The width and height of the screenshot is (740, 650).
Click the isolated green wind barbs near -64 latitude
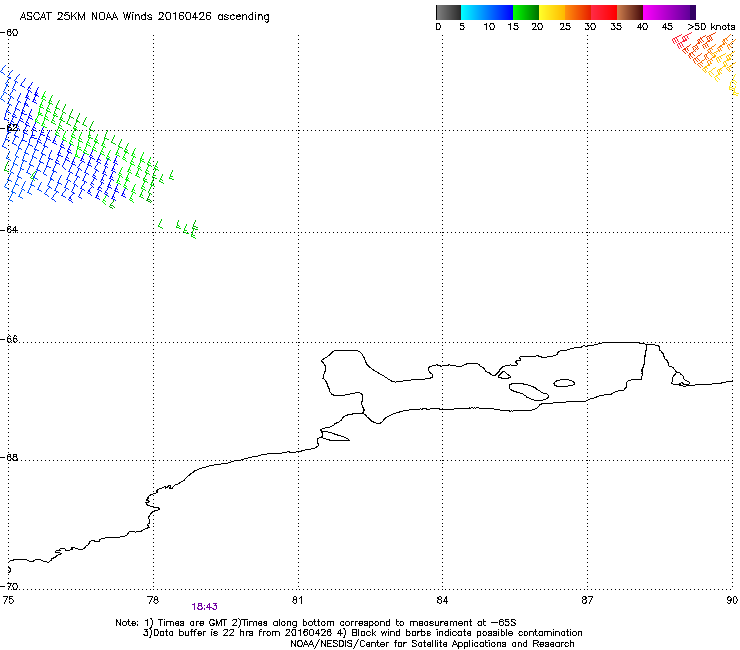178,228
